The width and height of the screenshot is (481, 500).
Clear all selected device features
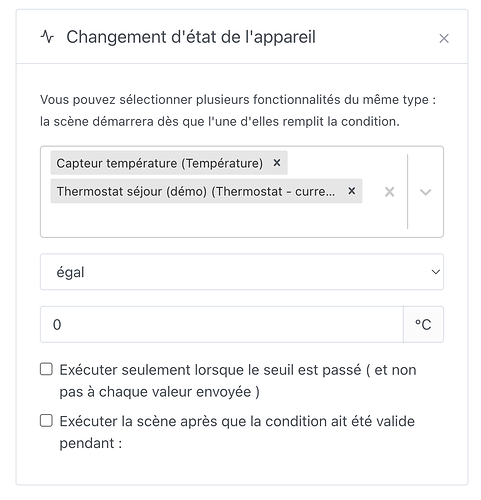[389, 192]
